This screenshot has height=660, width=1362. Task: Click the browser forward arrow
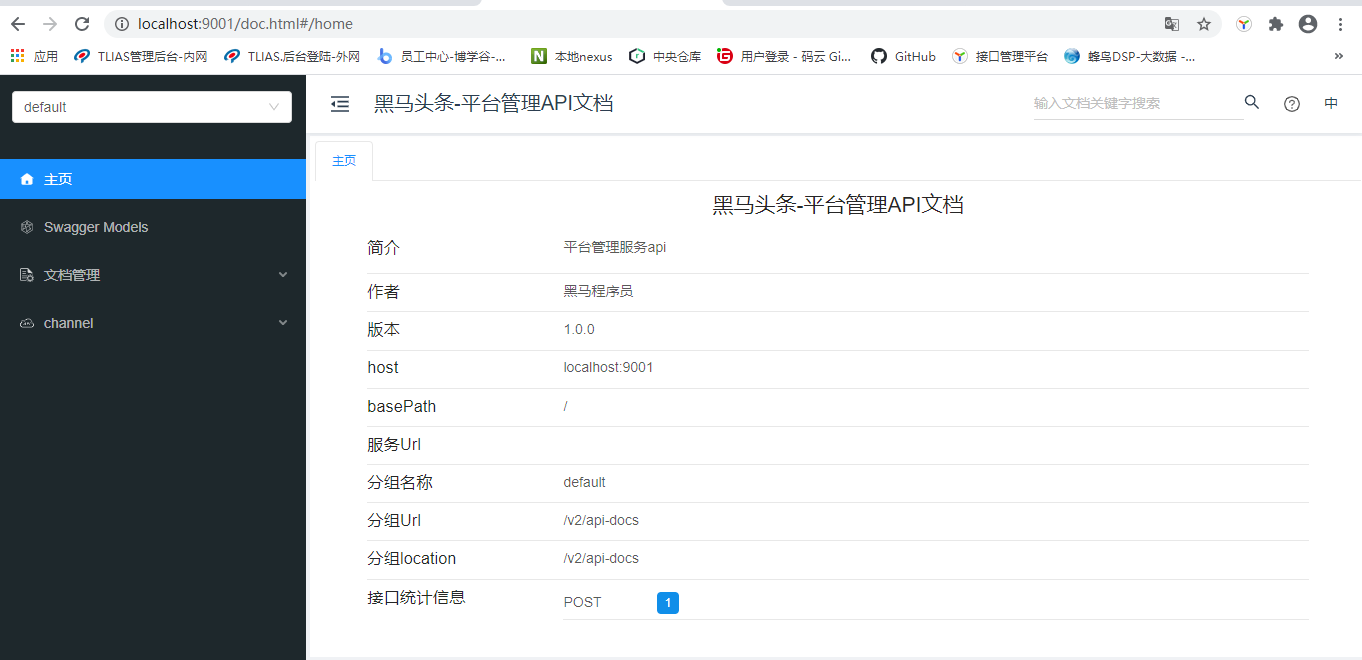point(50,24)
